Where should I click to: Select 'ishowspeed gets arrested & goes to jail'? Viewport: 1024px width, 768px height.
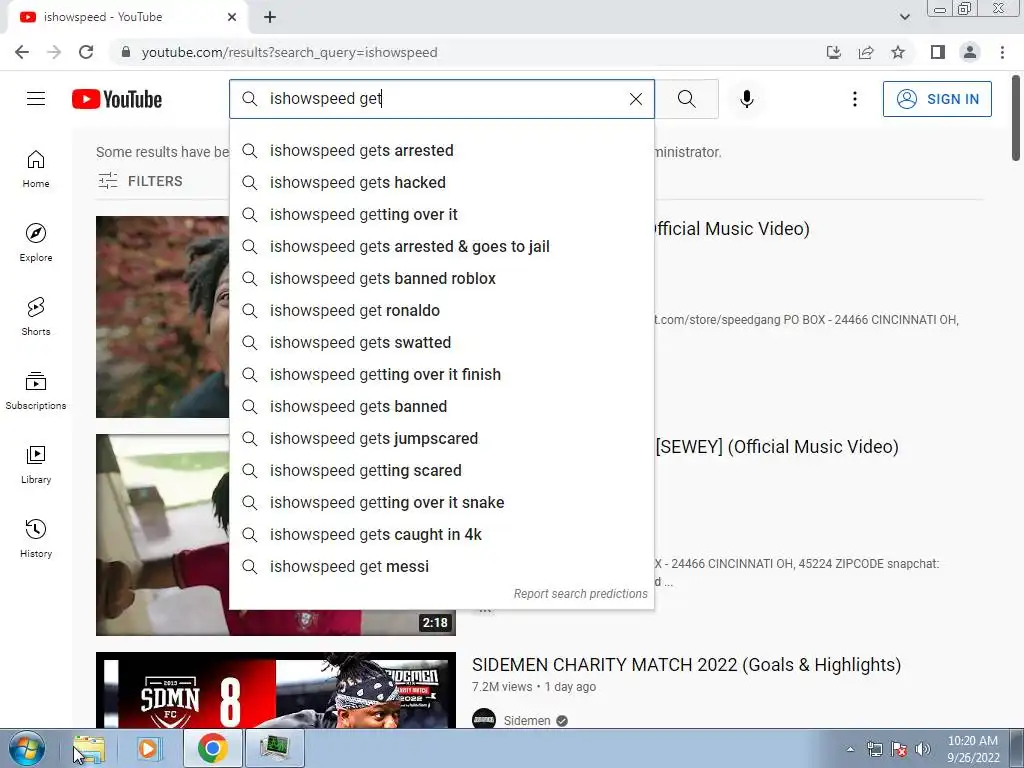(x=441, y=247)
